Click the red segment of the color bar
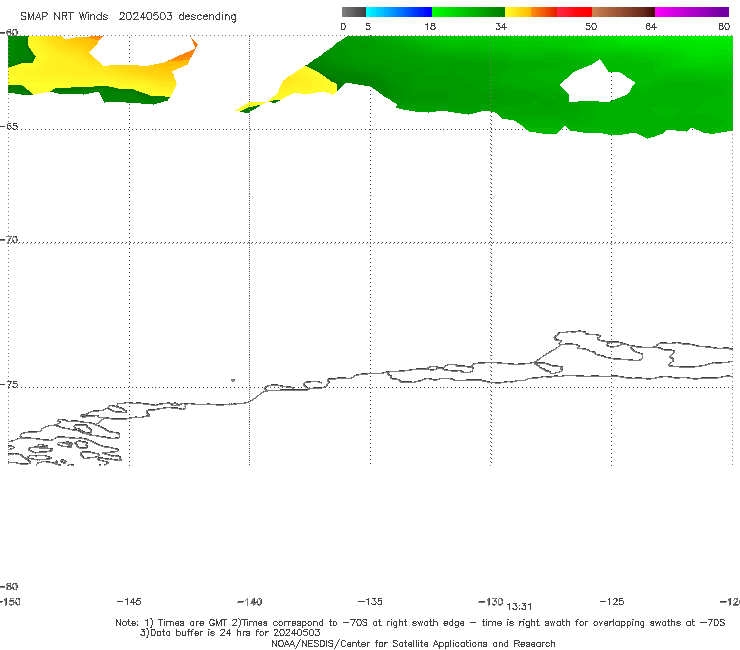740x650 pixels. 574,12
